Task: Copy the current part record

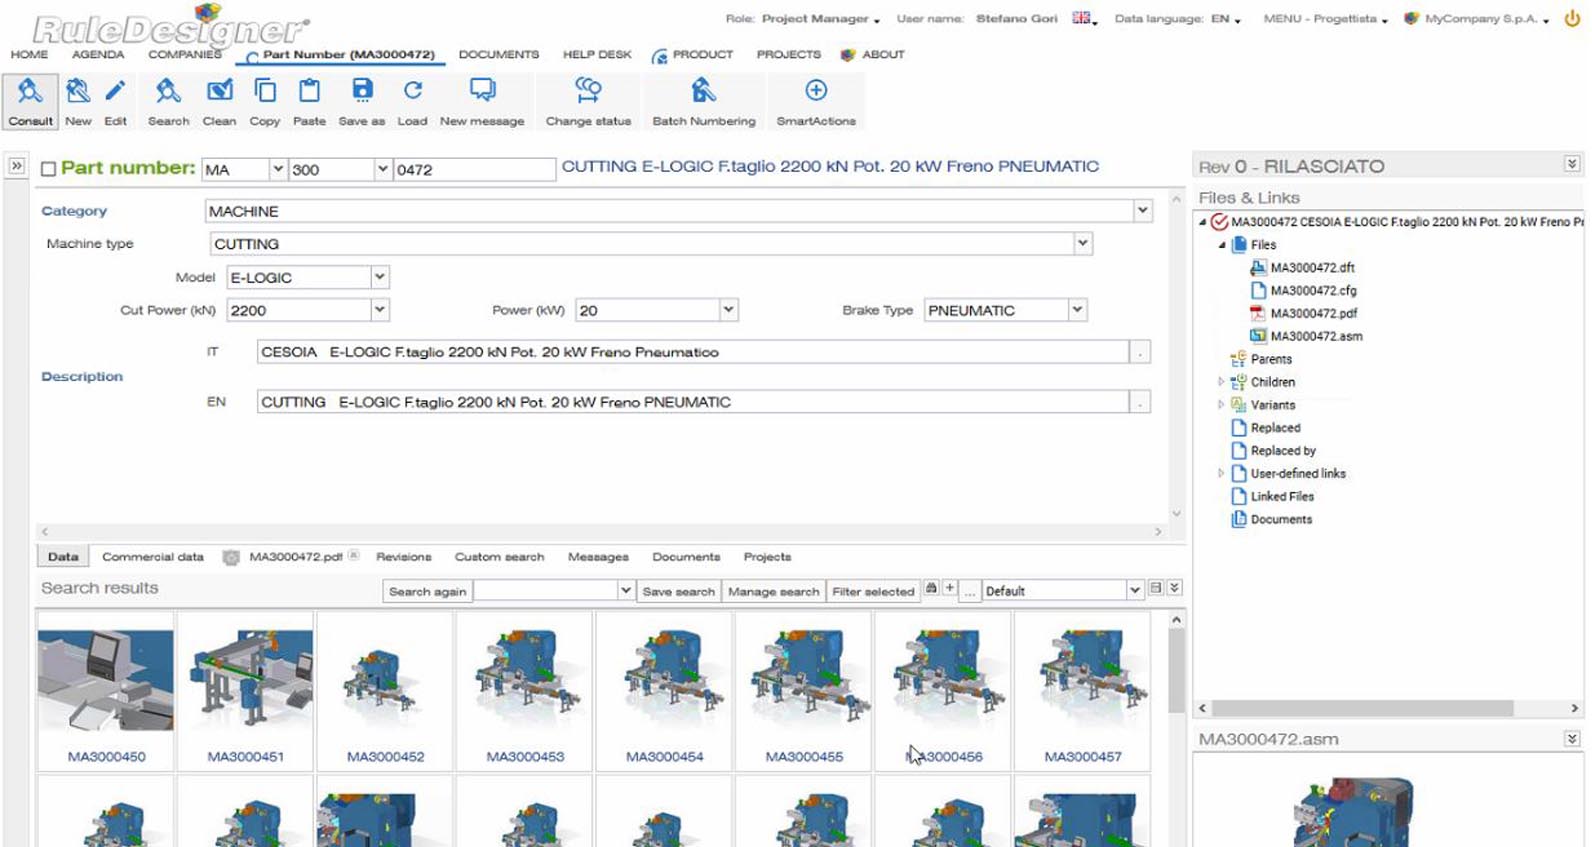Action: pos(265,101)
